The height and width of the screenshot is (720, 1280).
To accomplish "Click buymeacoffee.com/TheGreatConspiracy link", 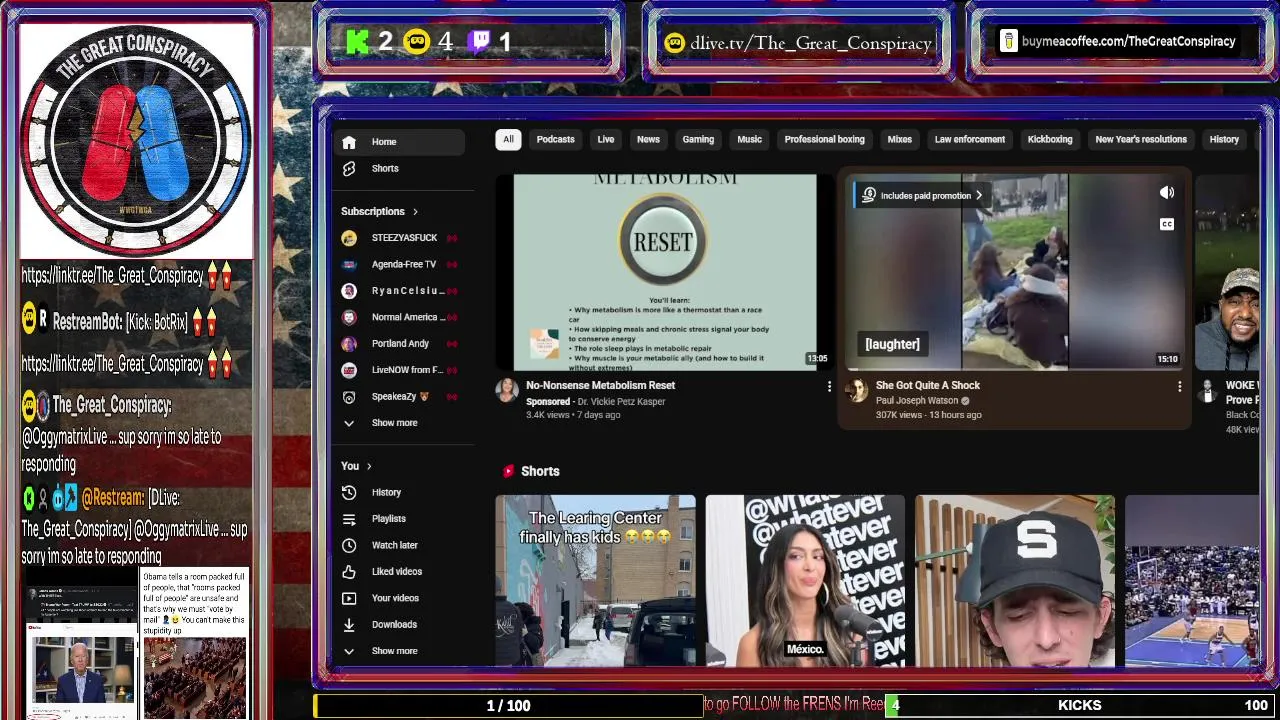I will pos(1128,42).
